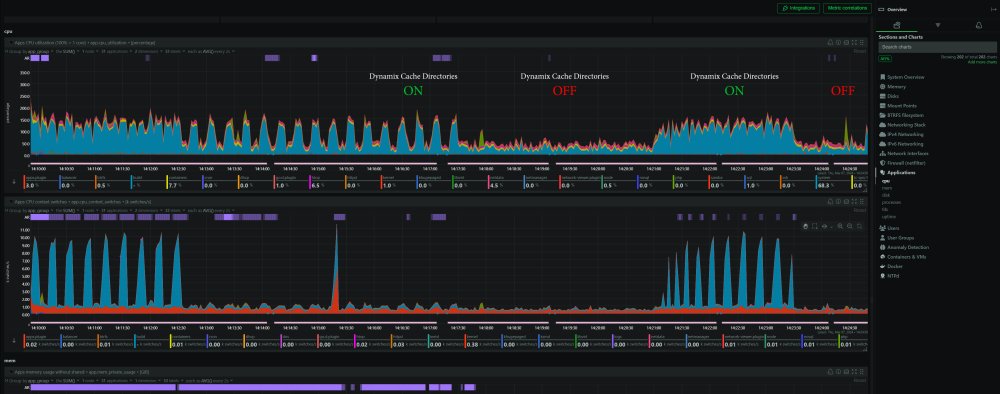Go to Users section
The height and width of the screenshot is (394, 1000).
pos(893,228)
